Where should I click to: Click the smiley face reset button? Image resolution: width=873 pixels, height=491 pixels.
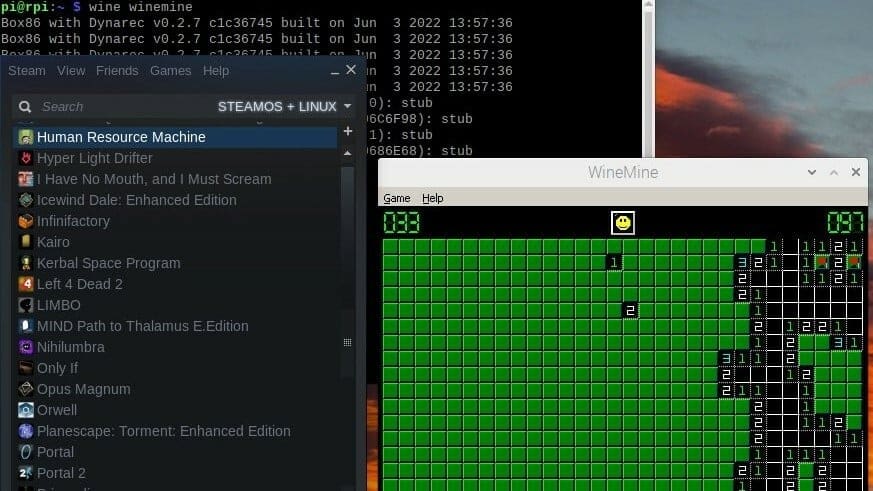click(x=623, y=222)
